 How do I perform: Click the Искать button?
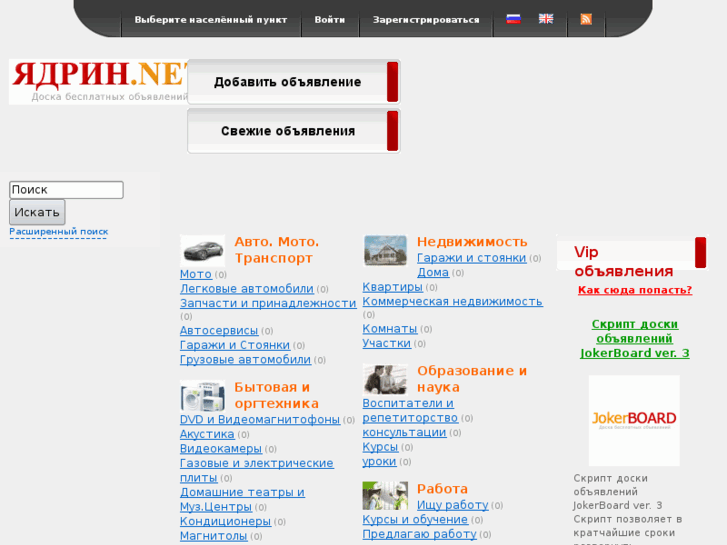pos(37,212)
